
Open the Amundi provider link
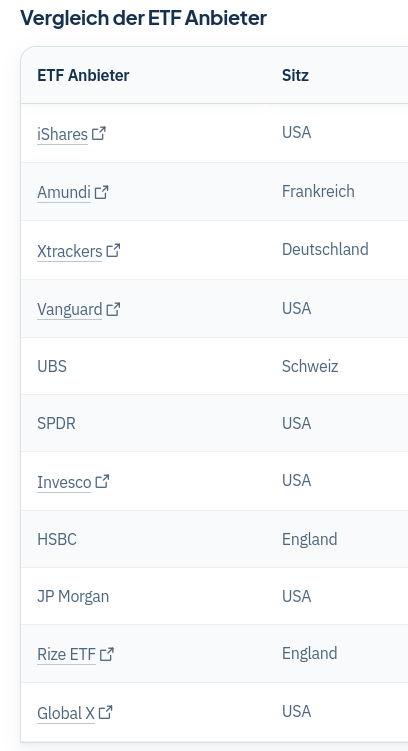click(x=64, y=193)
